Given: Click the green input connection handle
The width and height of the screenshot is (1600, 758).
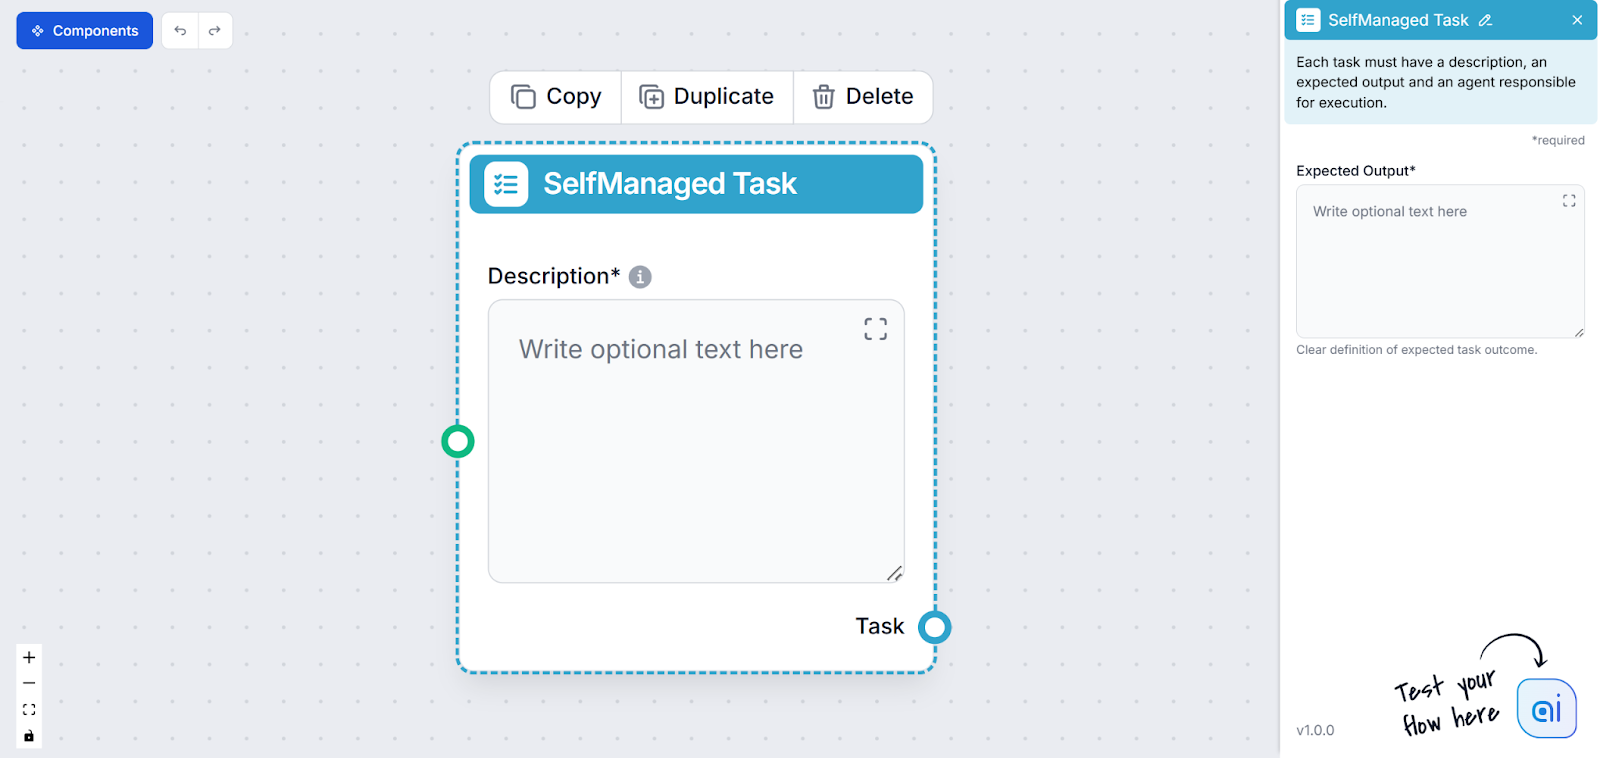Looking at the screenshot, I should pos(458,440).
